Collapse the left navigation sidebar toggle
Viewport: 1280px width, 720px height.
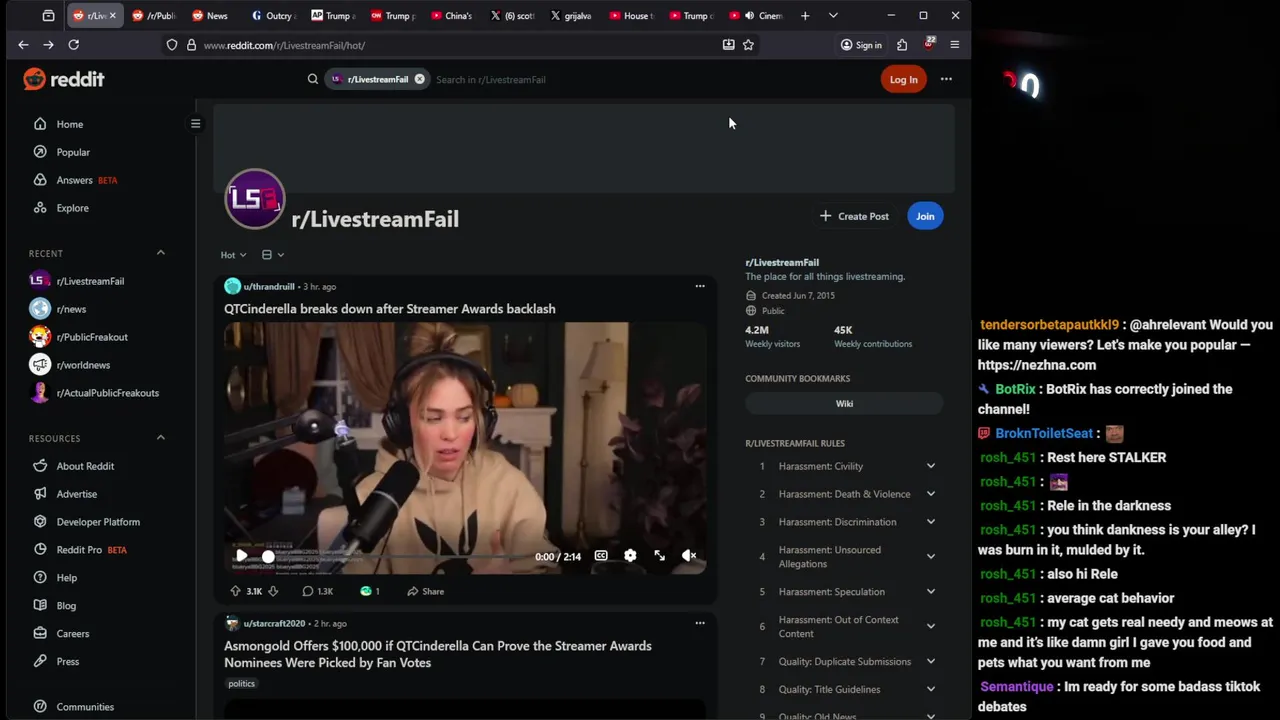196,124
